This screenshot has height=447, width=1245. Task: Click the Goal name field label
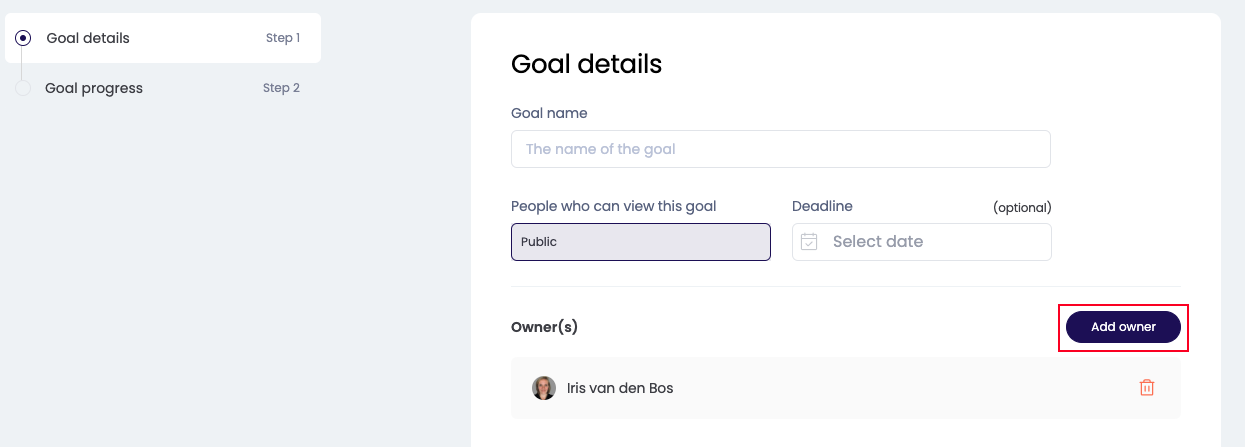click(x=549, y=113)
